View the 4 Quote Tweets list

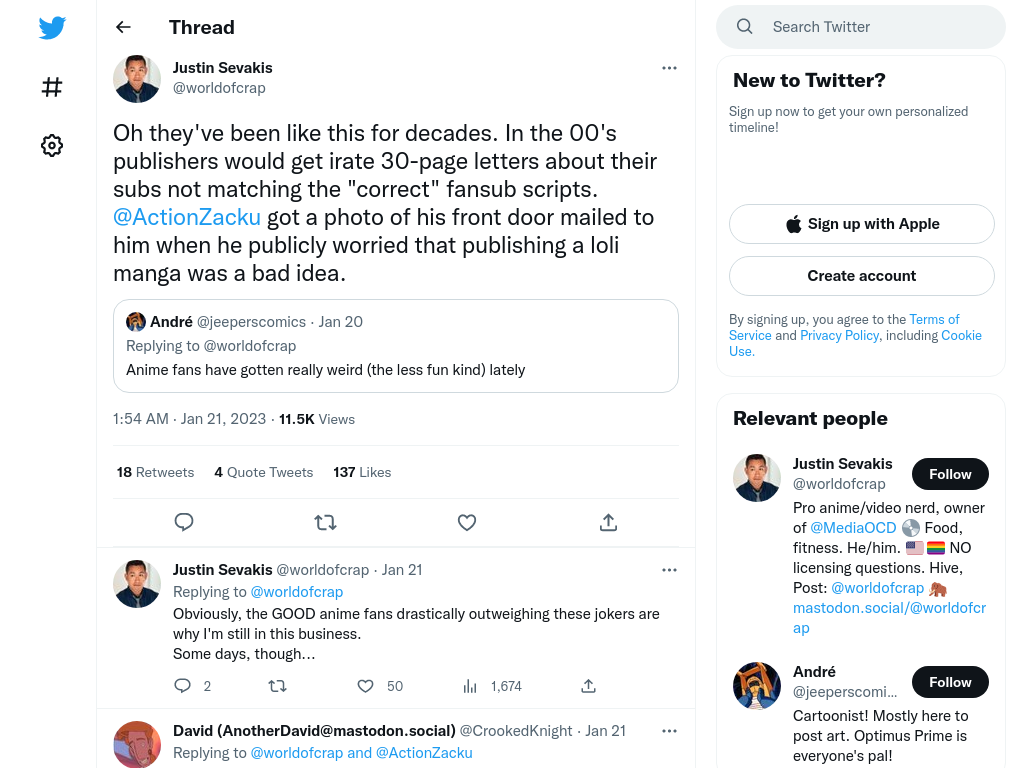264,472
